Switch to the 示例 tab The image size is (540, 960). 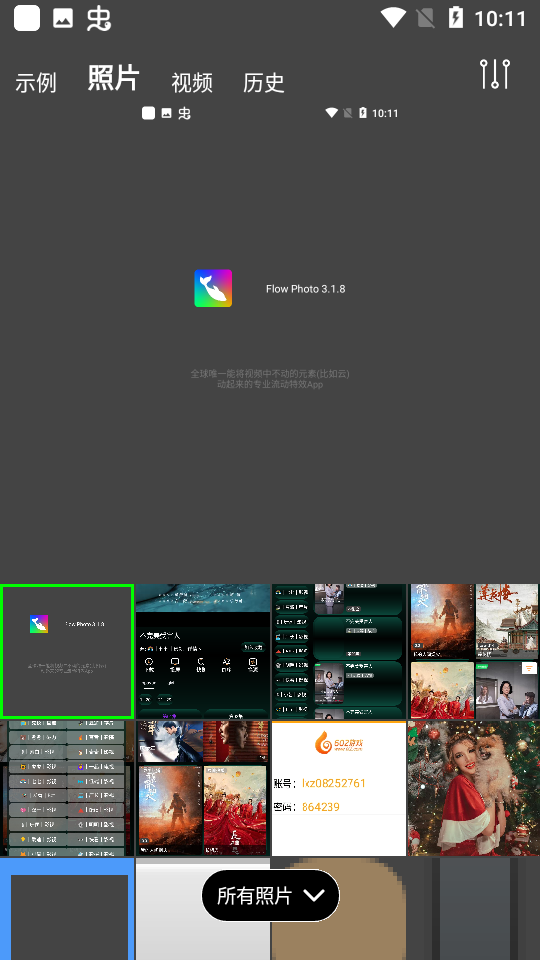36,83
